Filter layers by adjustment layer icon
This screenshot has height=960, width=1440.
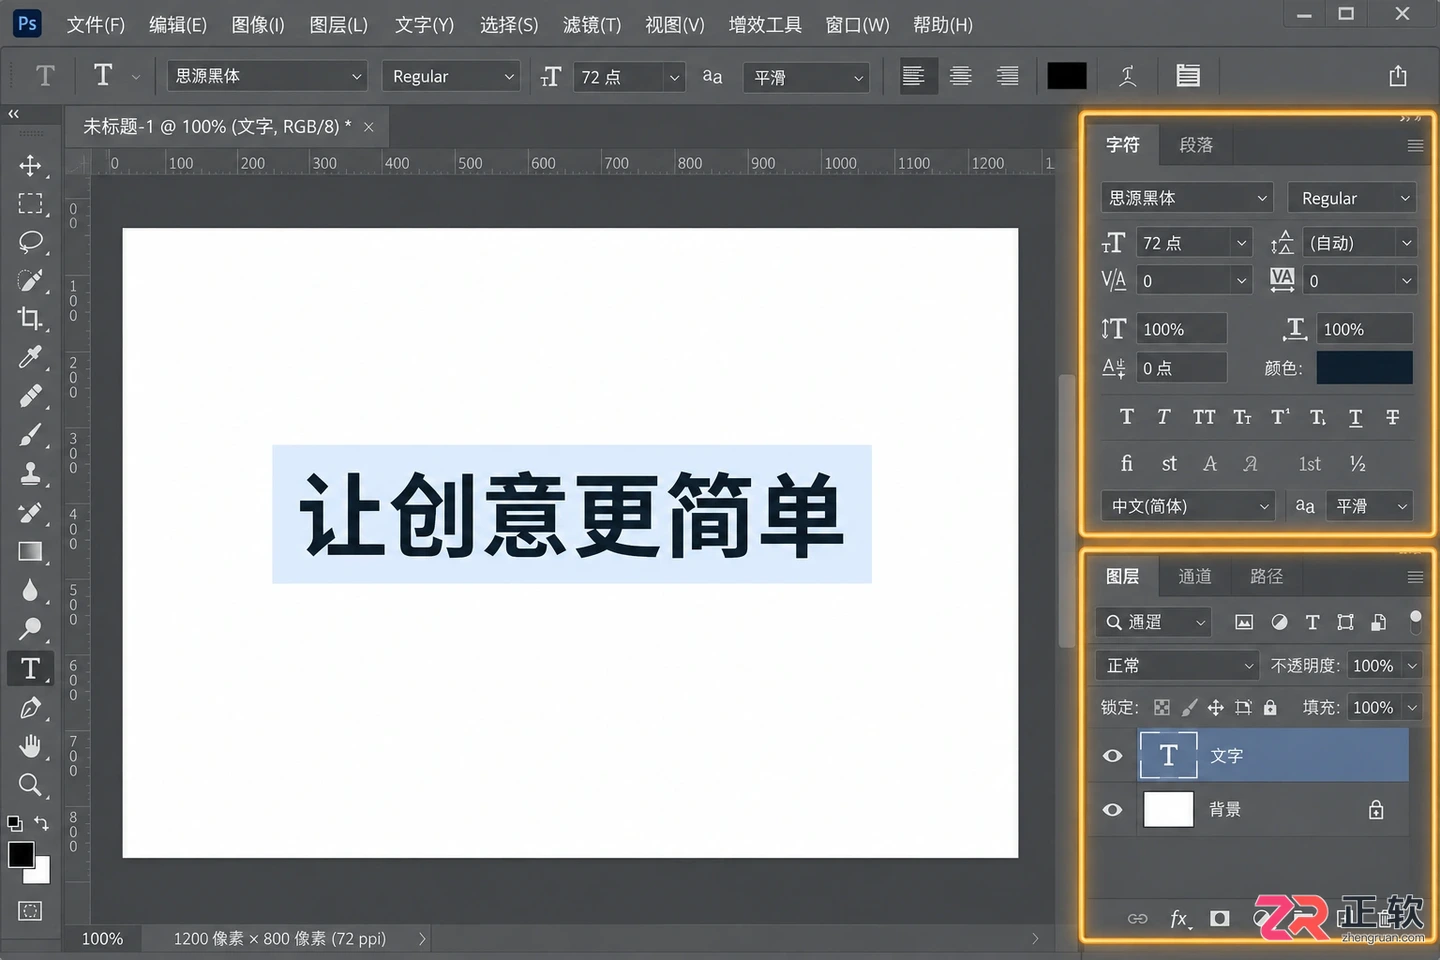click(x=1279, y=622)
